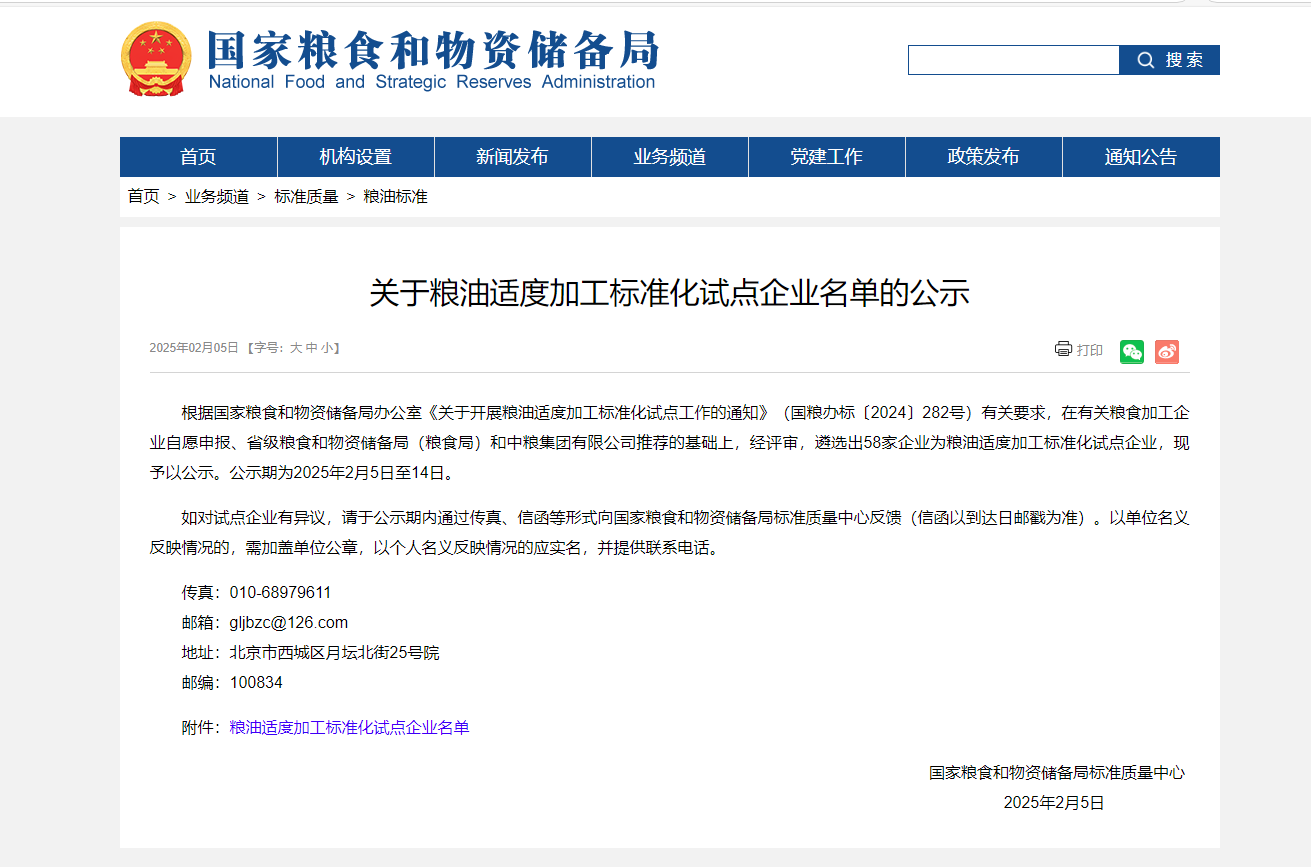Share the article via the WeChat icon

point(1131,351)
